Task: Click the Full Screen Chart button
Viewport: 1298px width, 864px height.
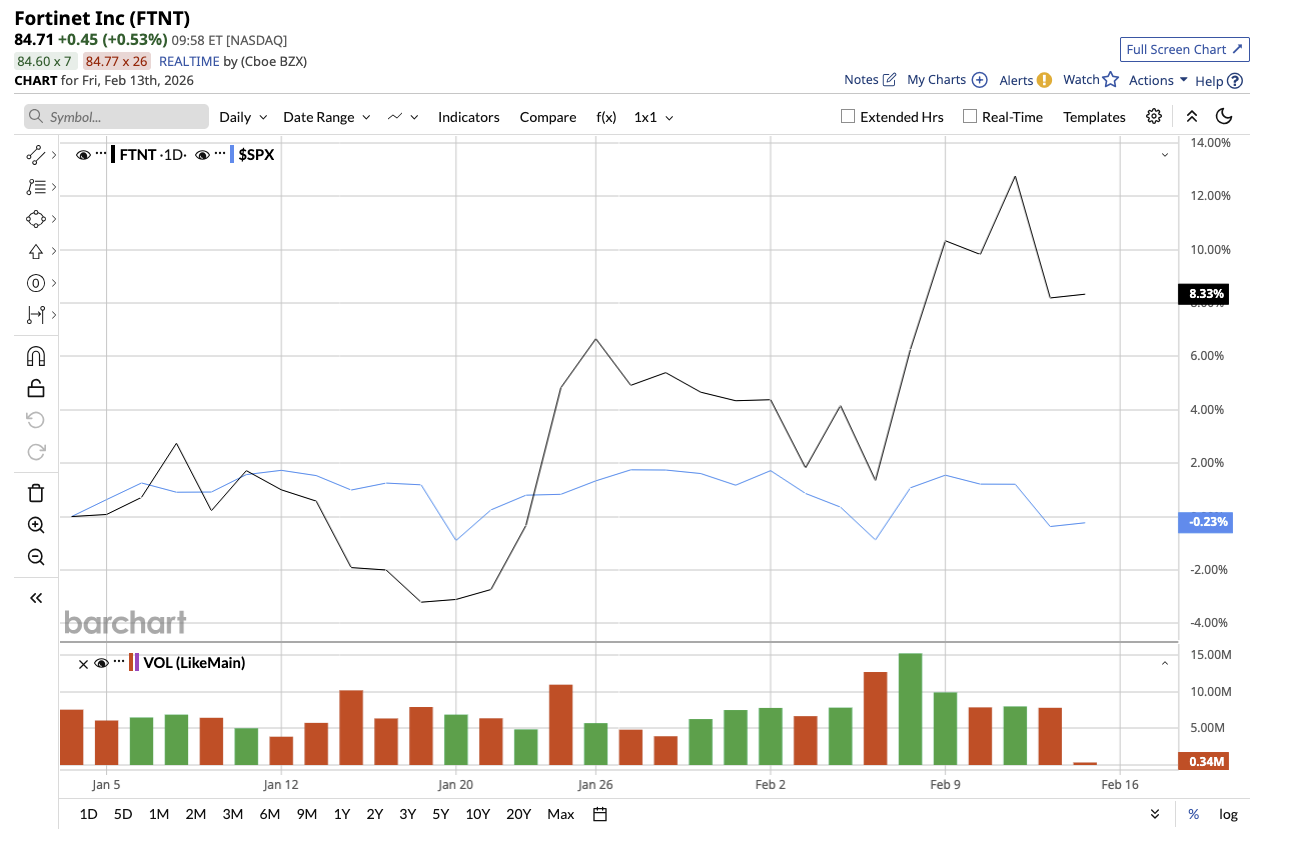Action: tap(1184, 49)
